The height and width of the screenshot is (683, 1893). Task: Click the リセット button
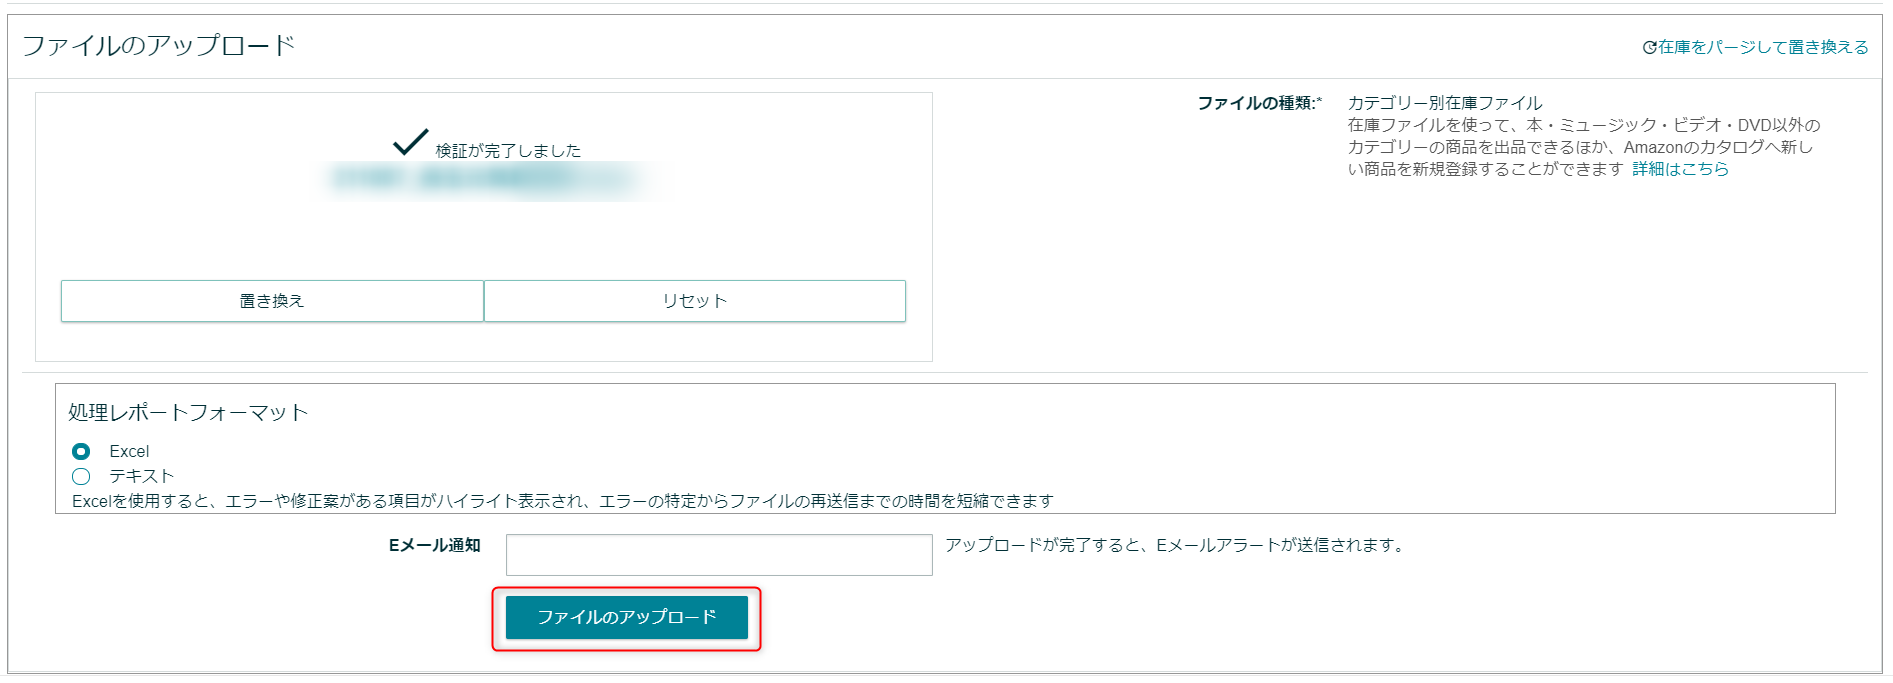695,301
